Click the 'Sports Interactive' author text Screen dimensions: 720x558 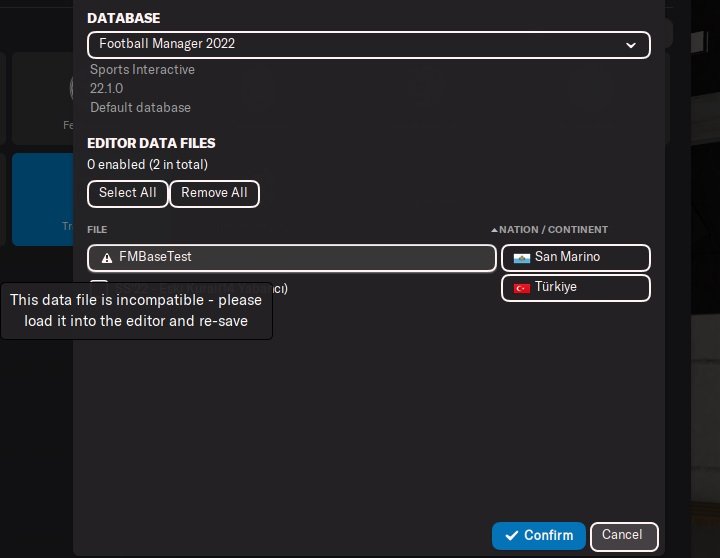point(142,69)
